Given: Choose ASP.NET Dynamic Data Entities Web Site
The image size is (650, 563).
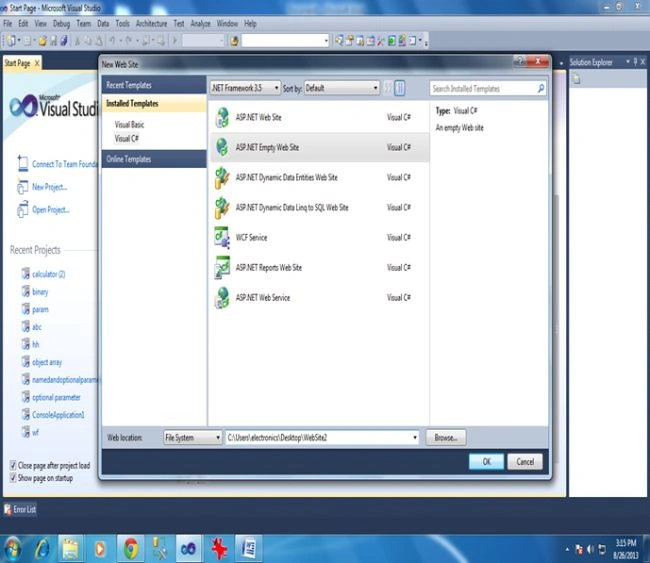Looking at the screenshot, I should coord(319,177).
